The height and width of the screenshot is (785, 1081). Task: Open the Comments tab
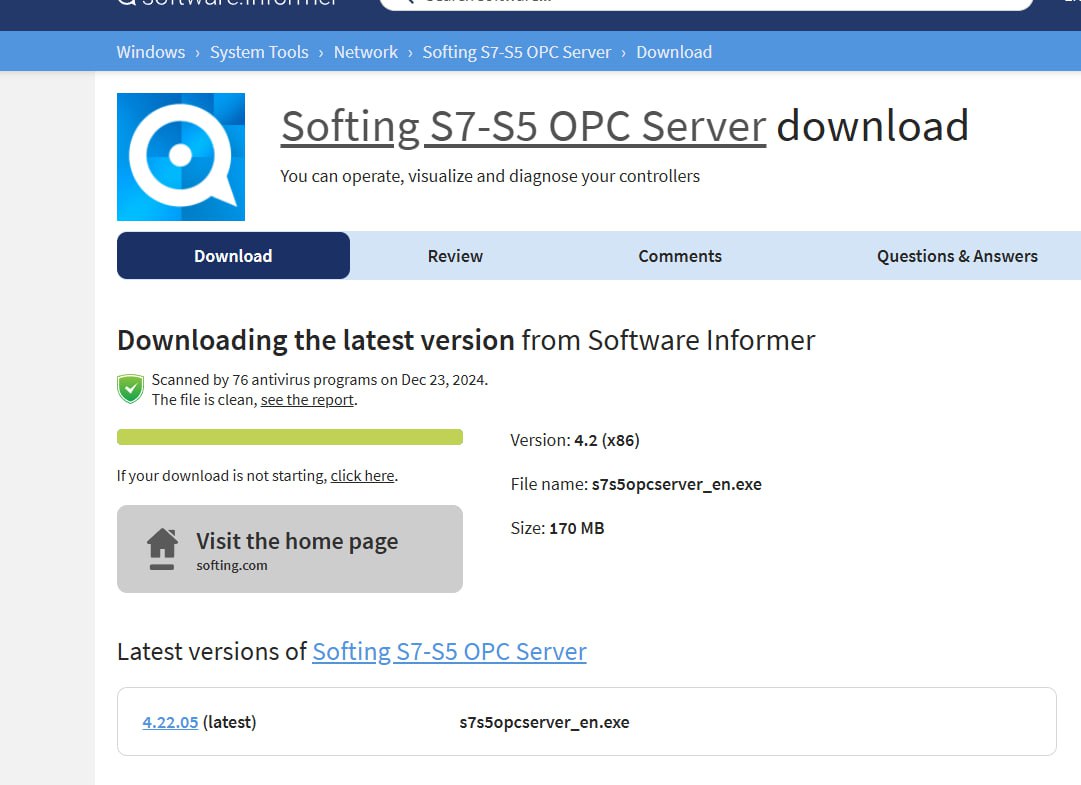pos(680,256)
